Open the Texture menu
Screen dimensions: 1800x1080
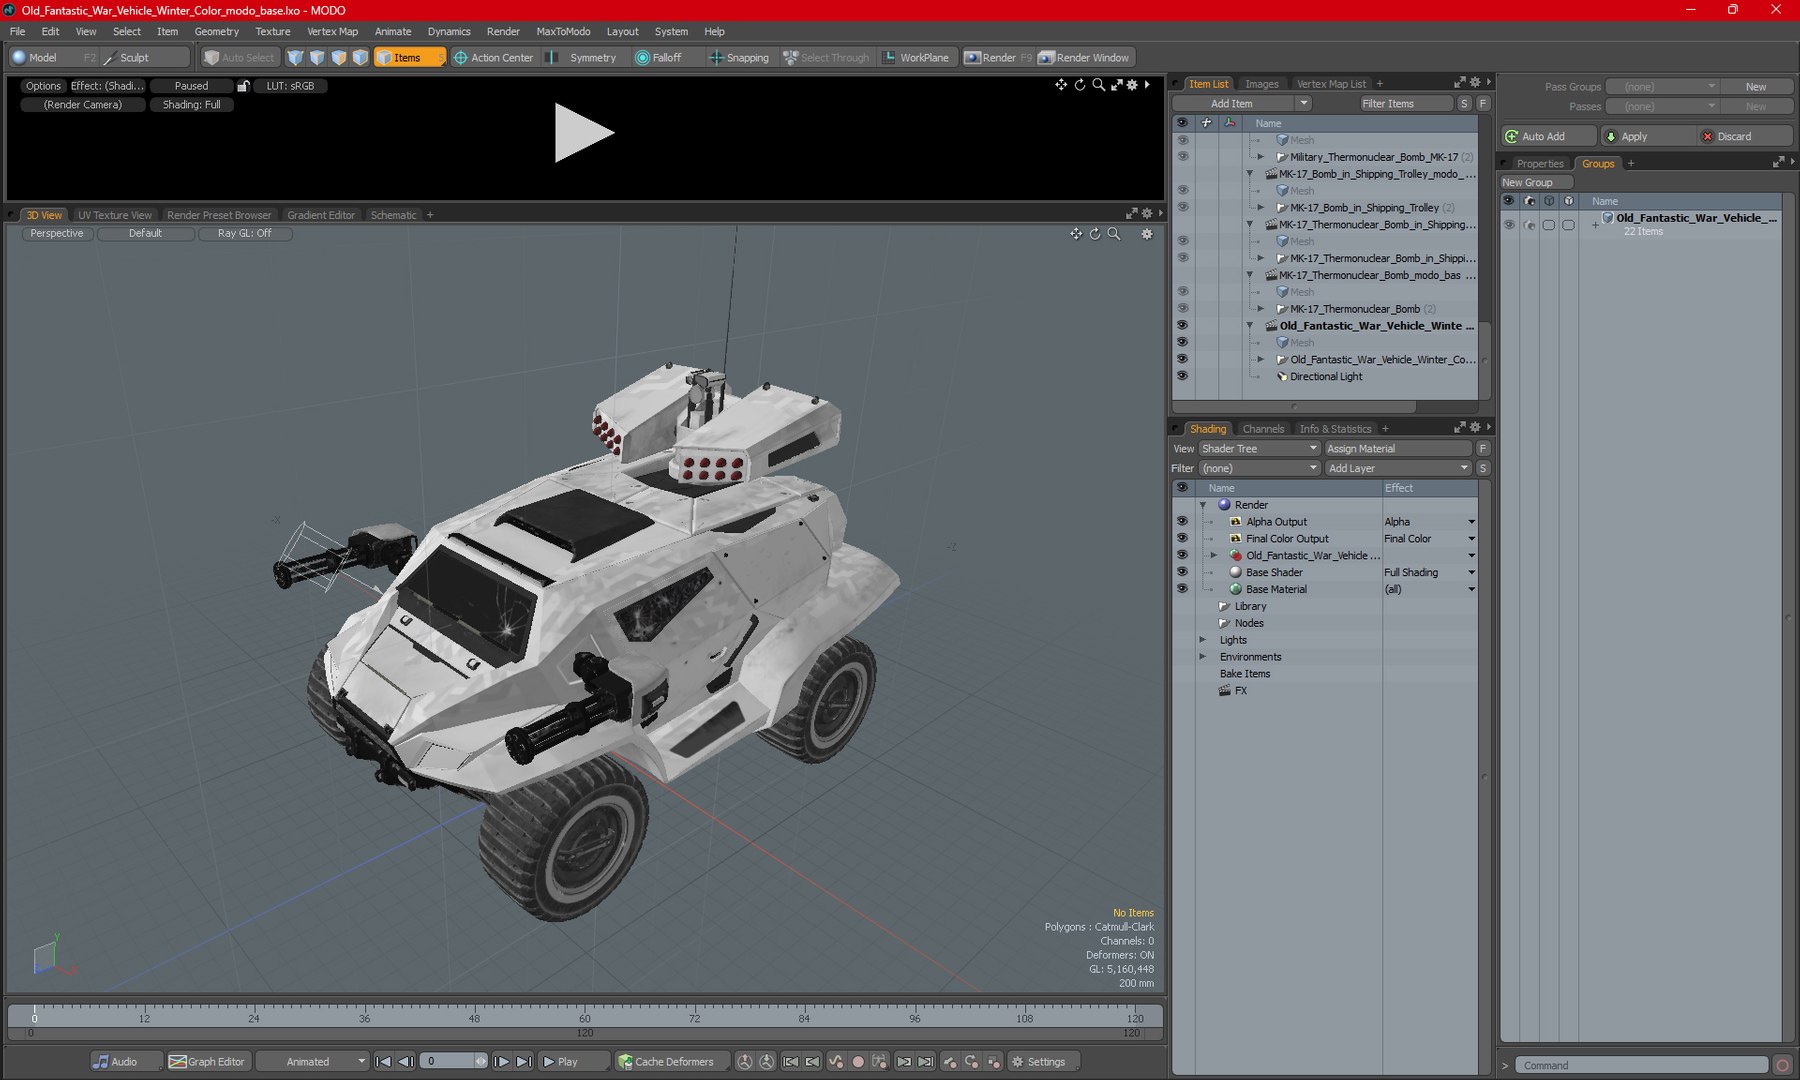point(272,31)
